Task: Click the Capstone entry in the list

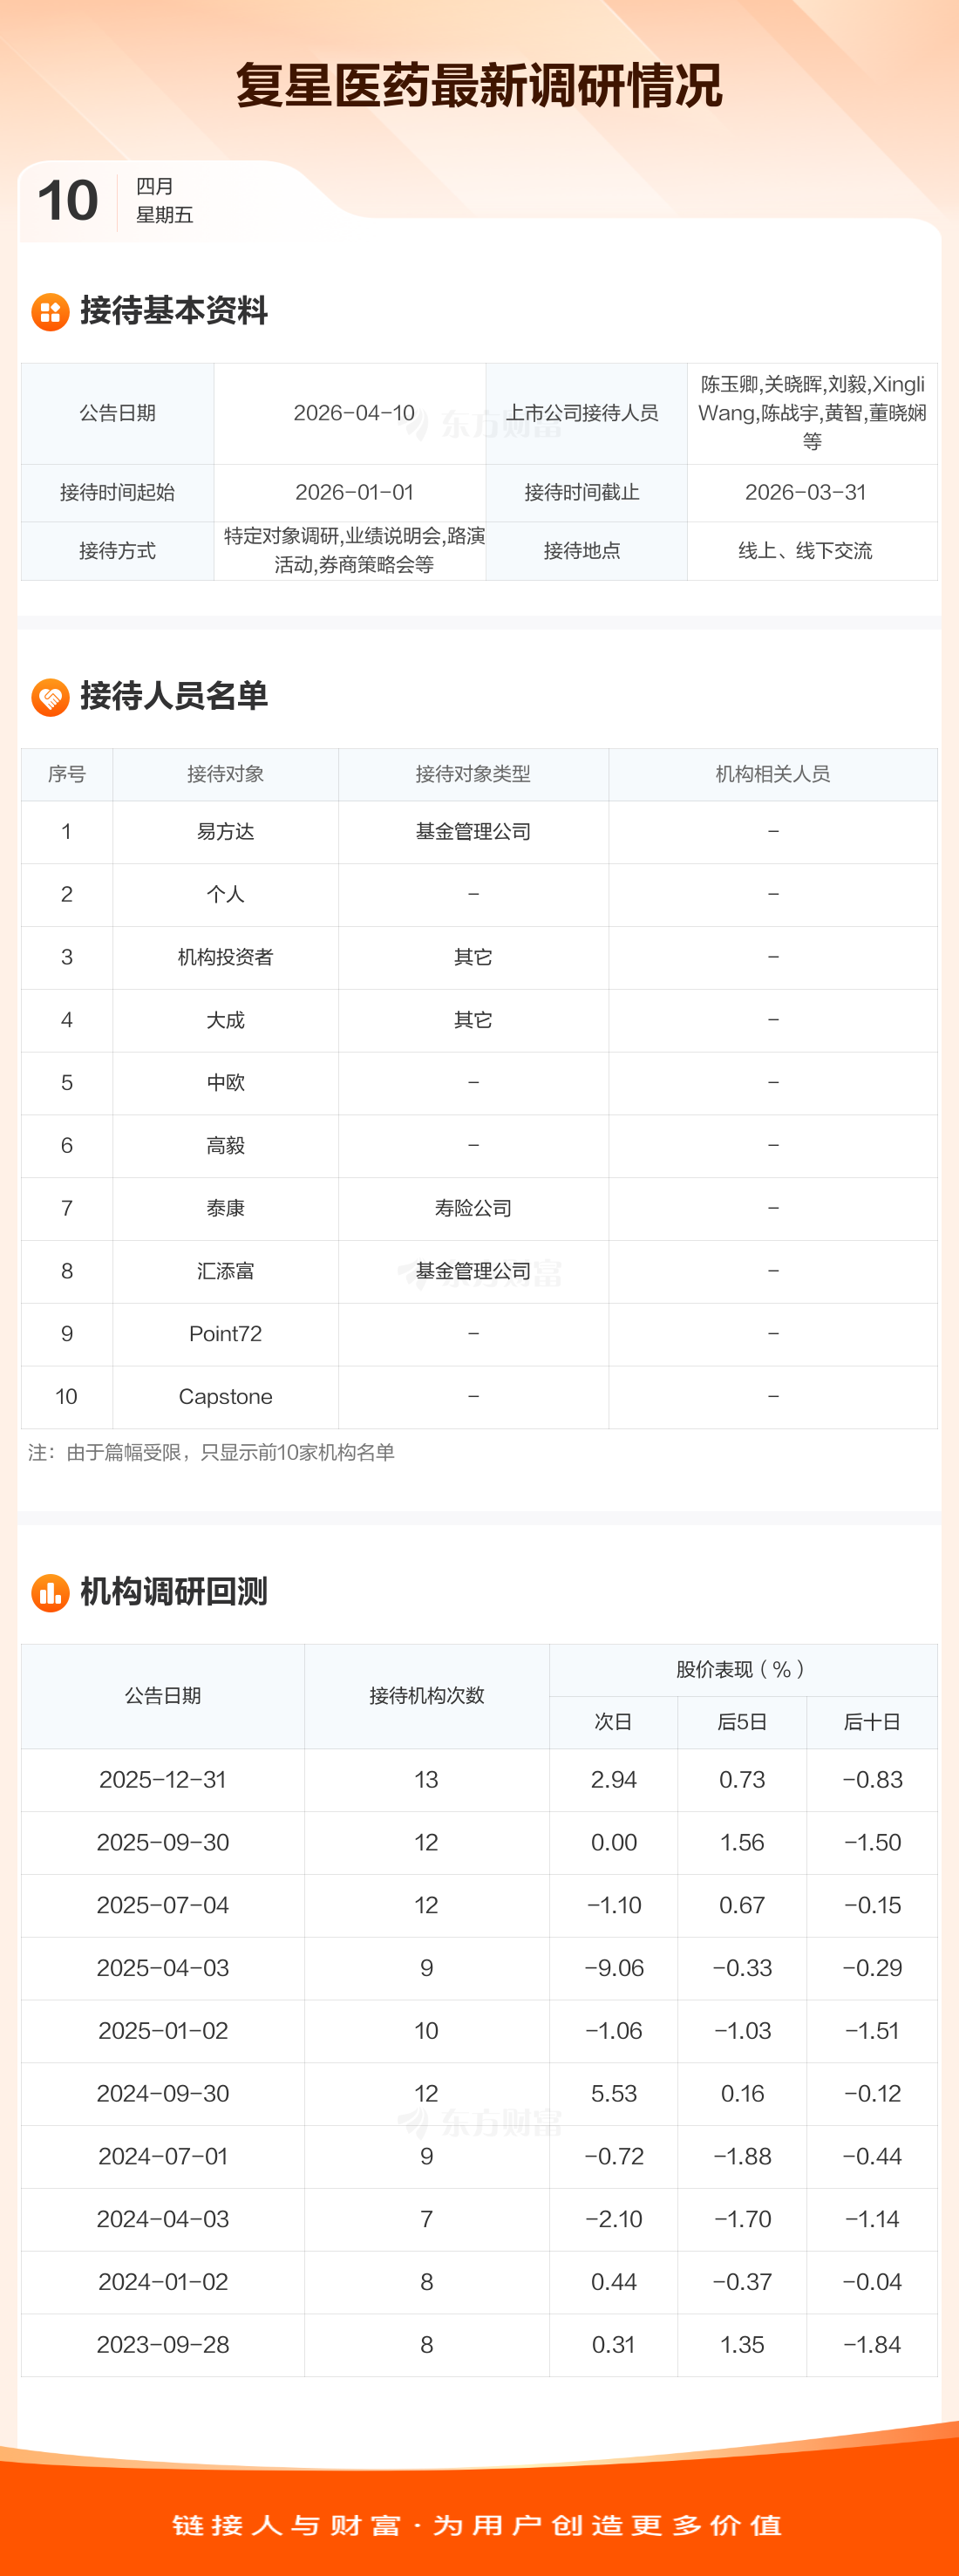Action: pos(225,1397)
